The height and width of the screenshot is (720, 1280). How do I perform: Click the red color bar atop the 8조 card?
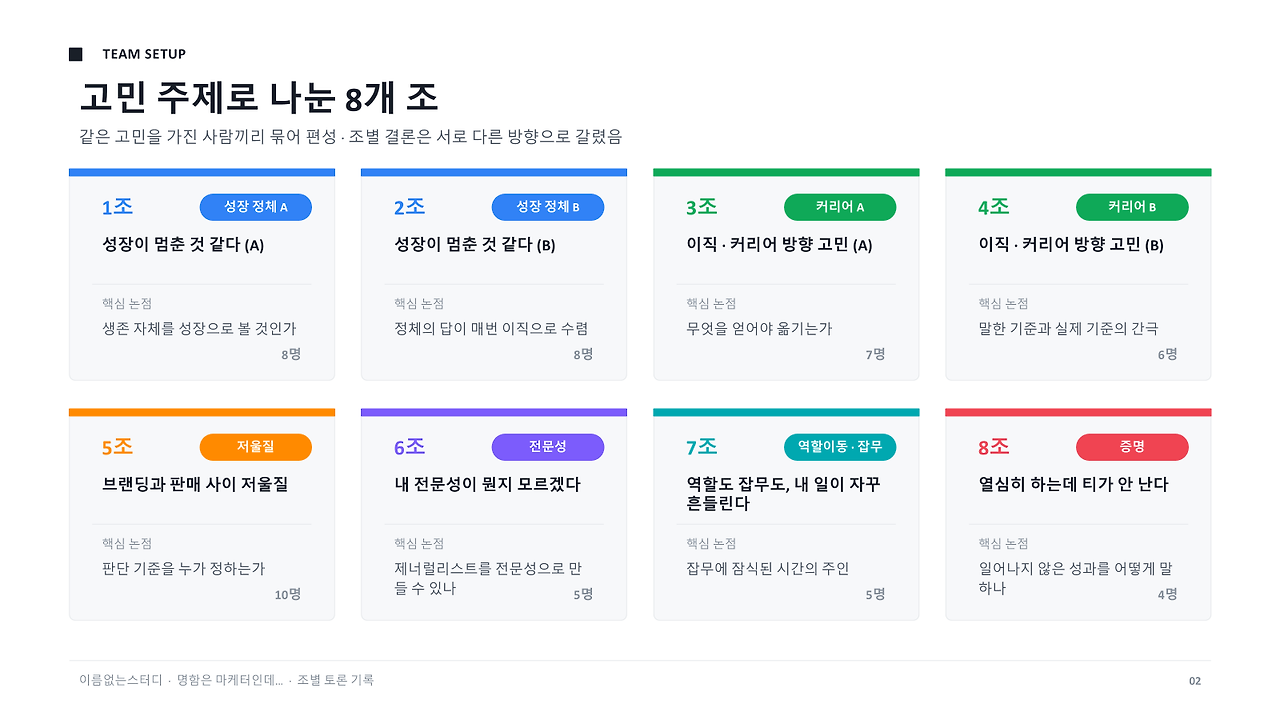point(1078,412)
